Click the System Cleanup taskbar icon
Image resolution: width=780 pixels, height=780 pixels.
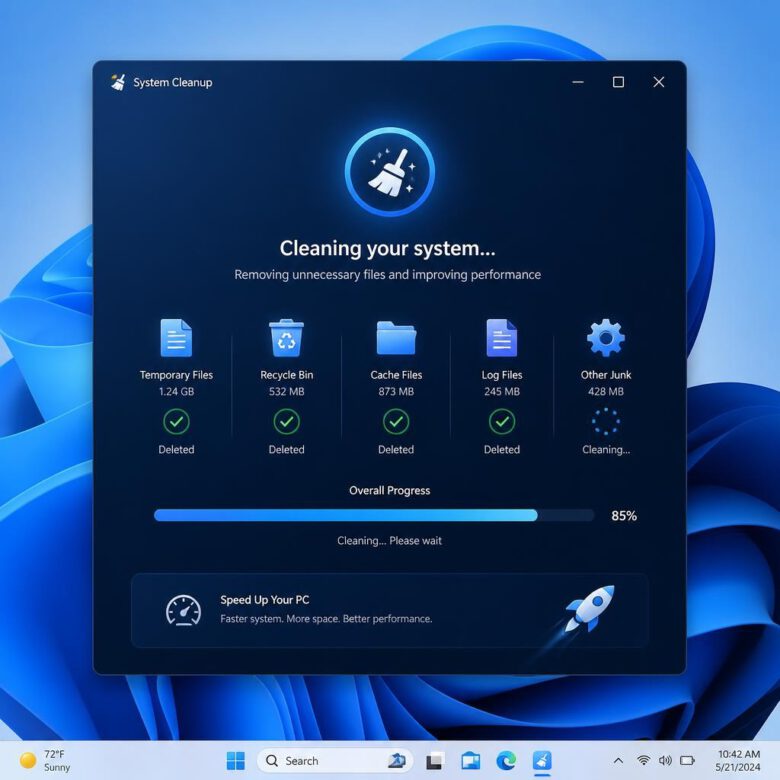point(542,761)
